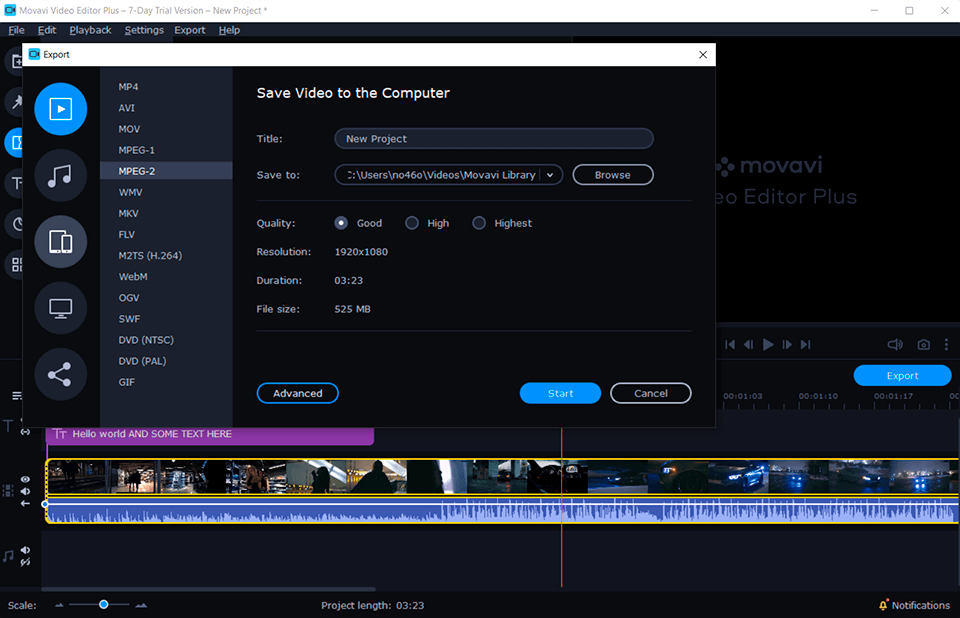Click the Browse button
The image size is (960, 618).
pos(613,175)
